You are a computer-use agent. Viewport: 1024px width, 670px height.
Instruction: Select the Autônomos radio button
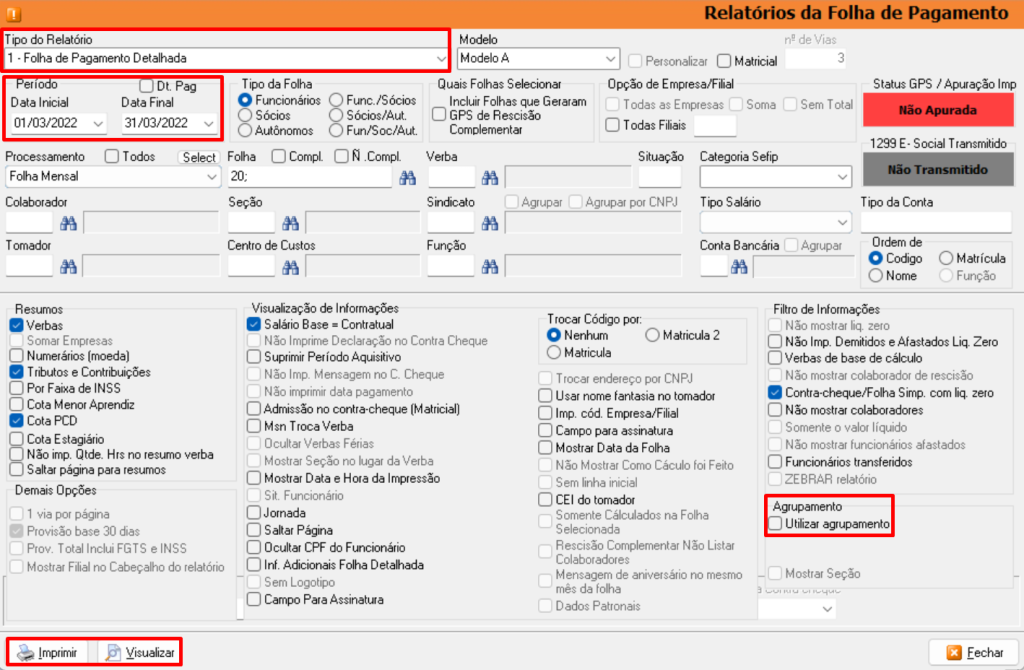point(244,131)
